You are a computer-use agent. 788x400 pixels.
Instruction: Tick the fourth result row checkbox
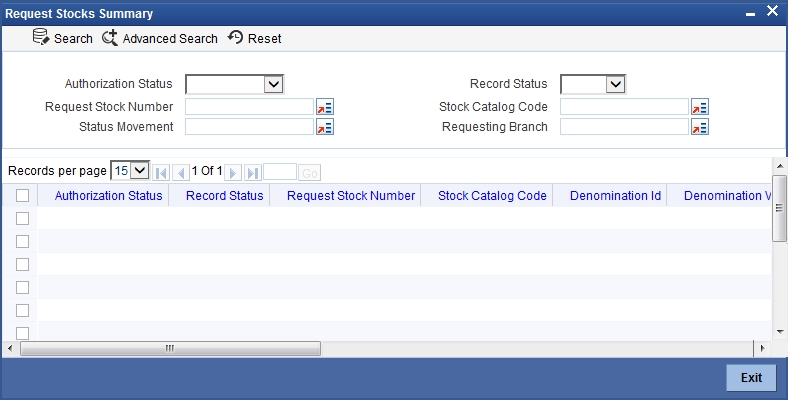pos(22,287)
